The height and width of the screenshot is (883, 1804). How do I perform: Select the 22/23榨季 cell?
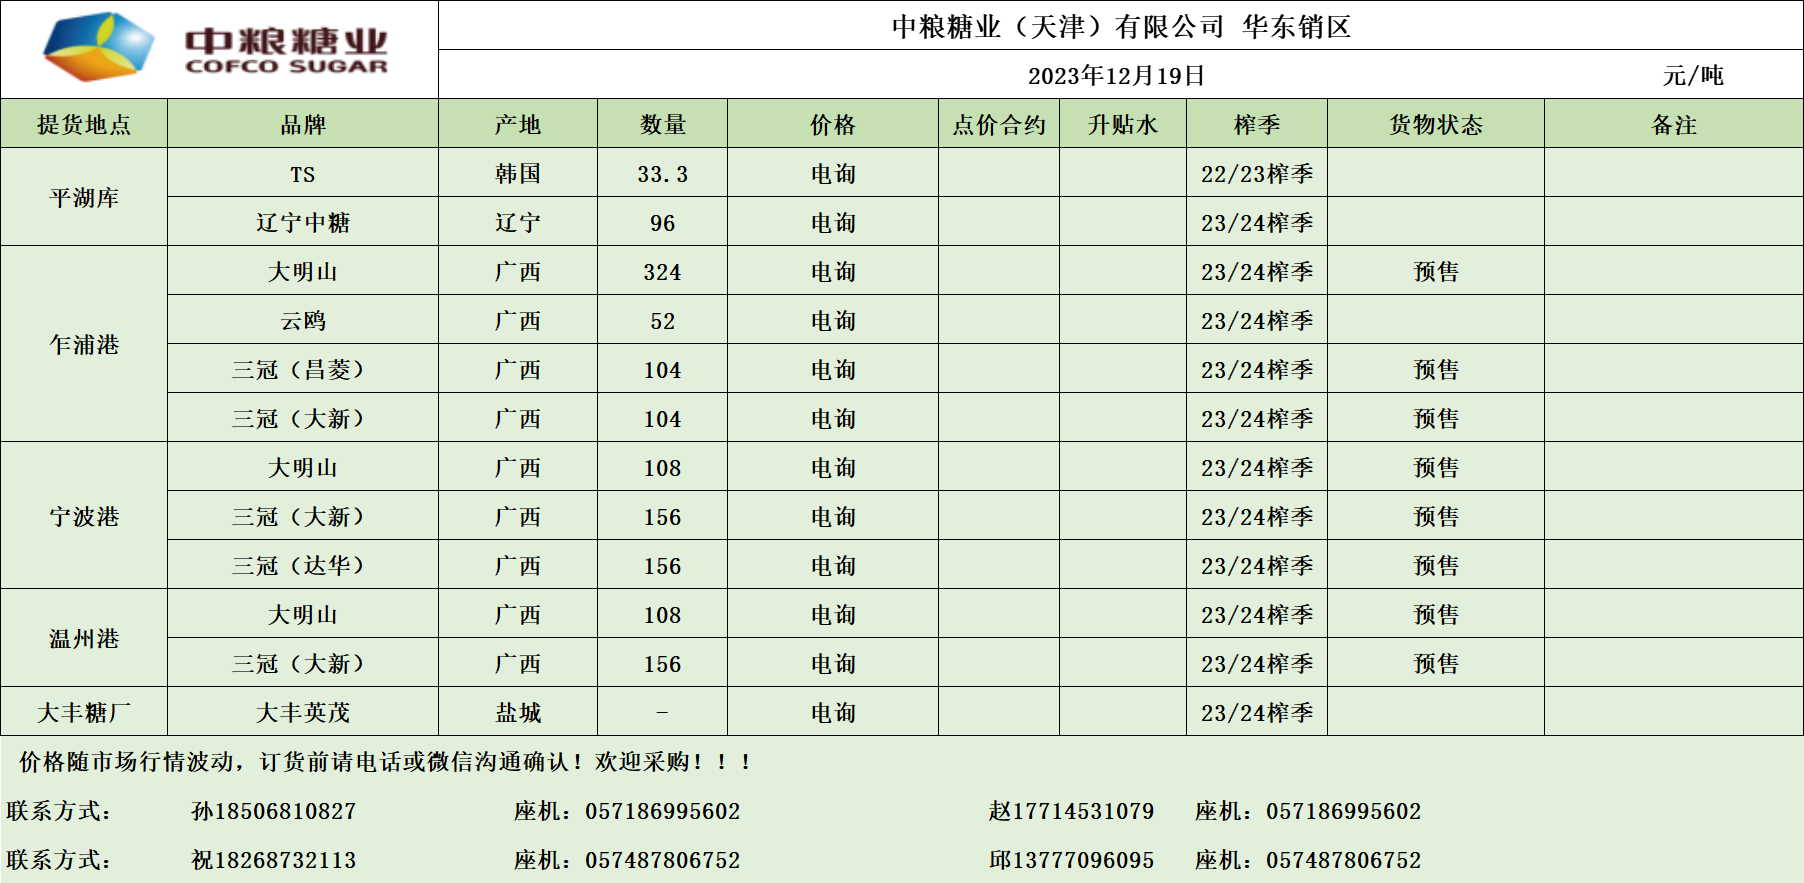(1256, 174)
